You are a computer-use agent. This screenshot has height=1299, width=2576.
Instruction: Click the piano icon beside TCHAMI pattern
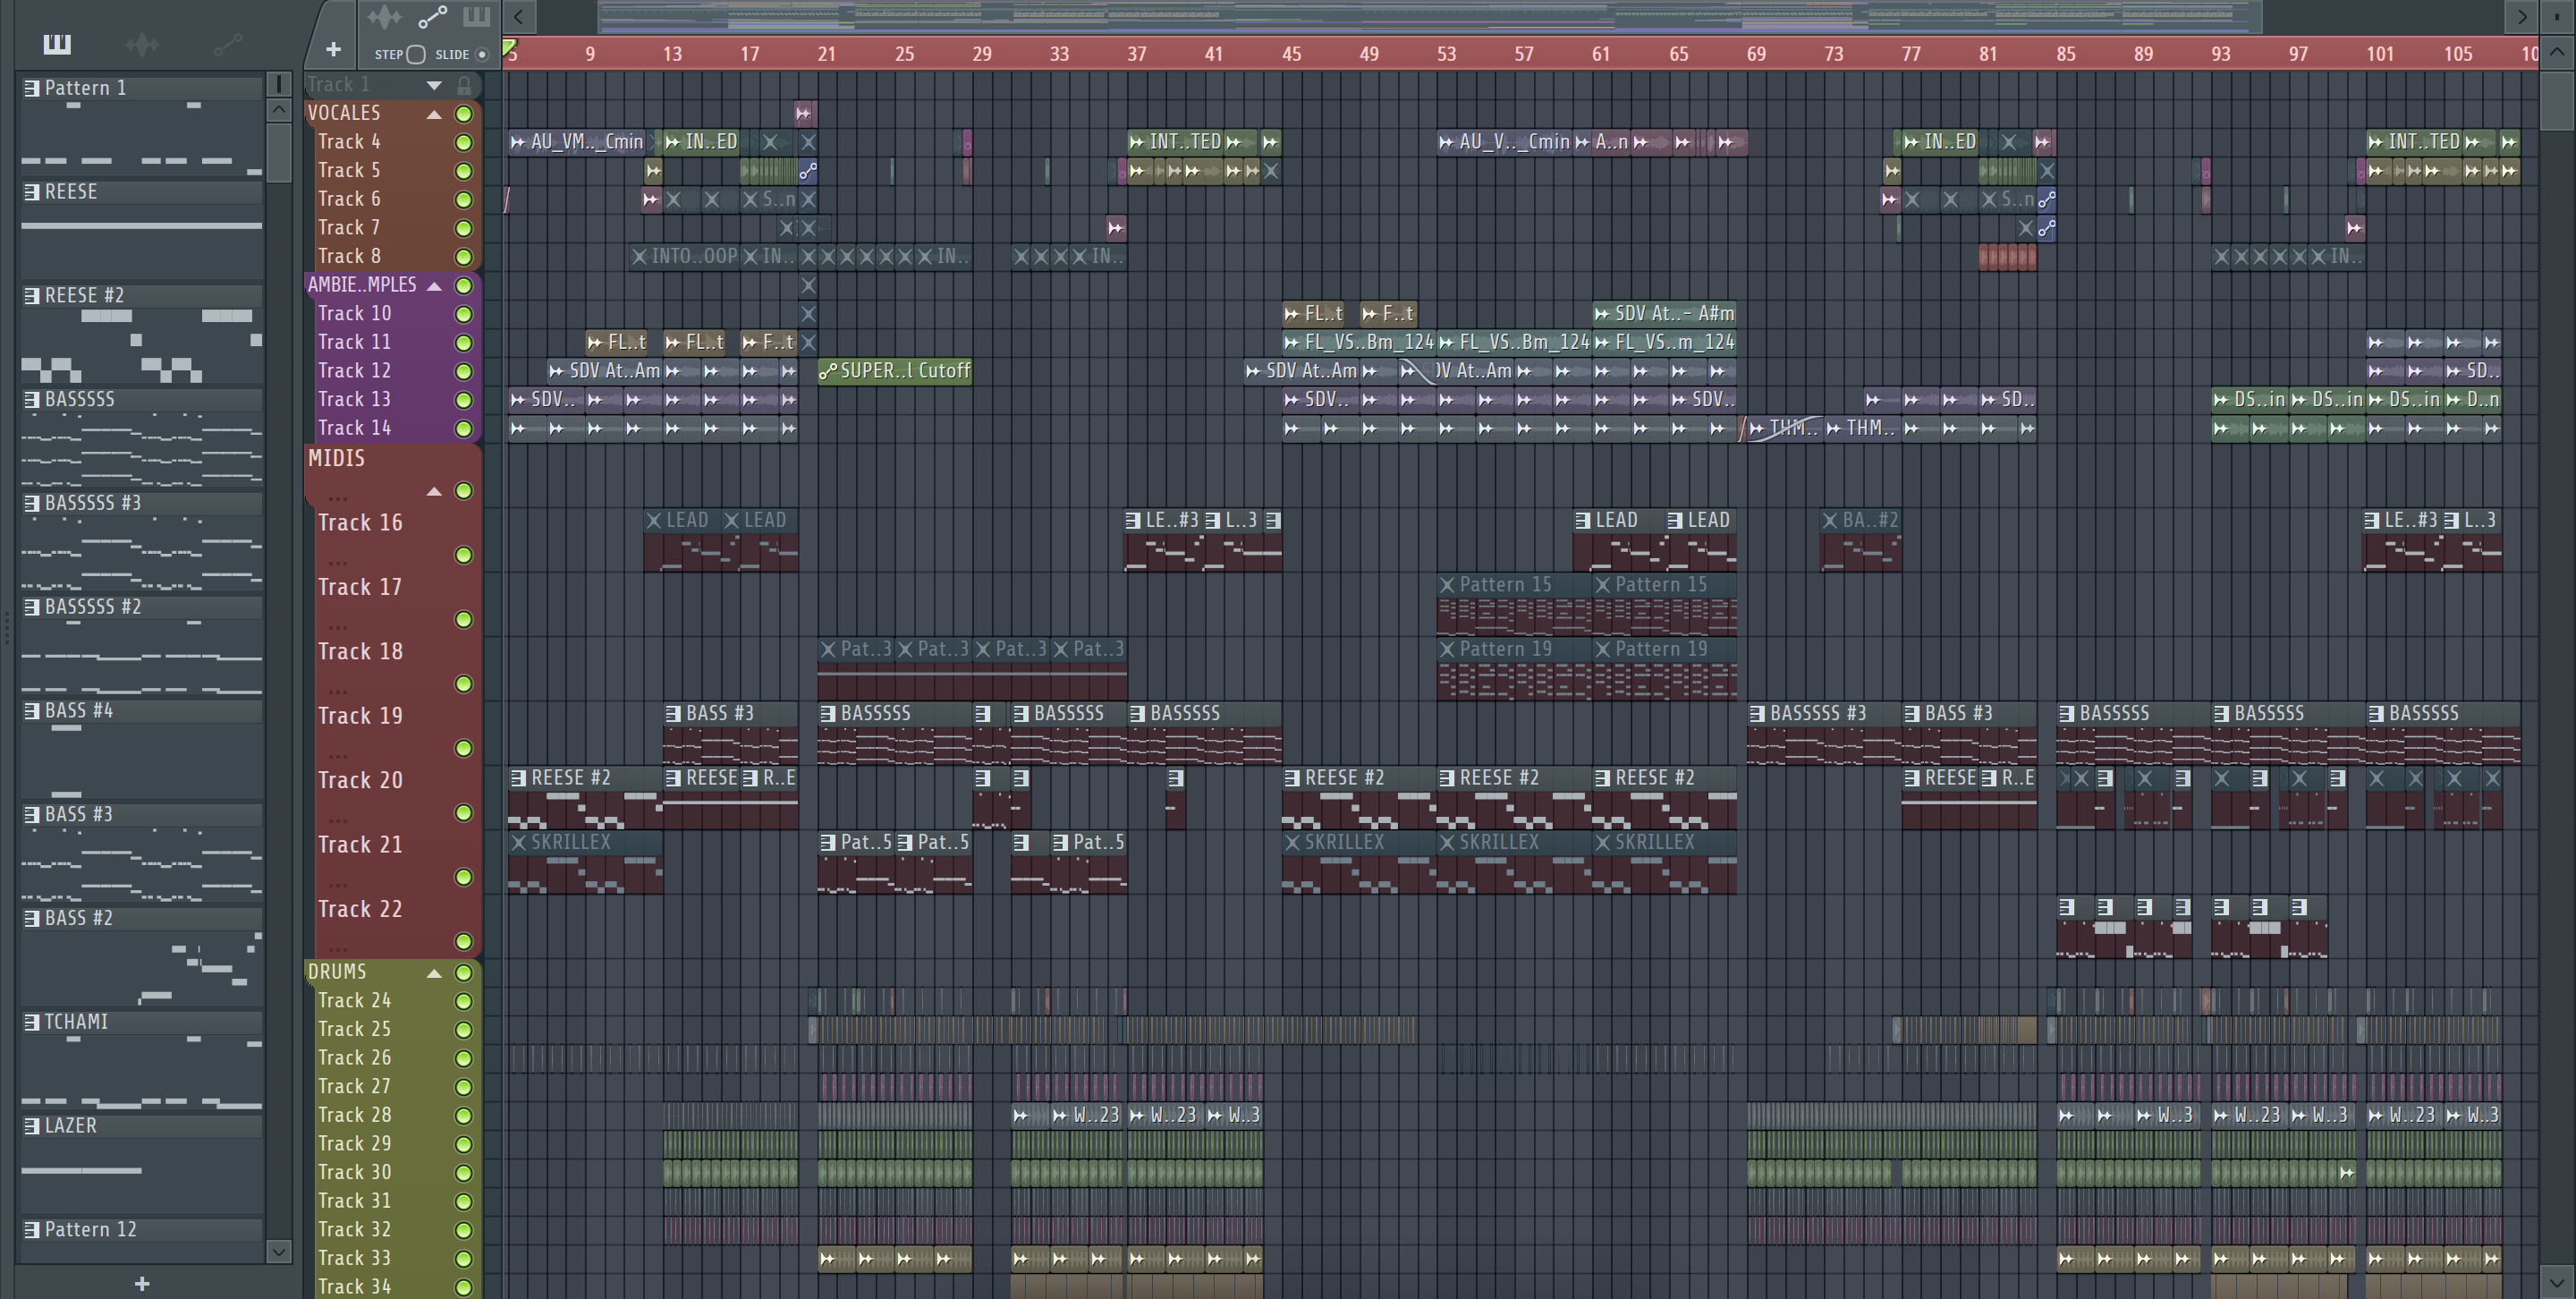(x=32, y=1022)
